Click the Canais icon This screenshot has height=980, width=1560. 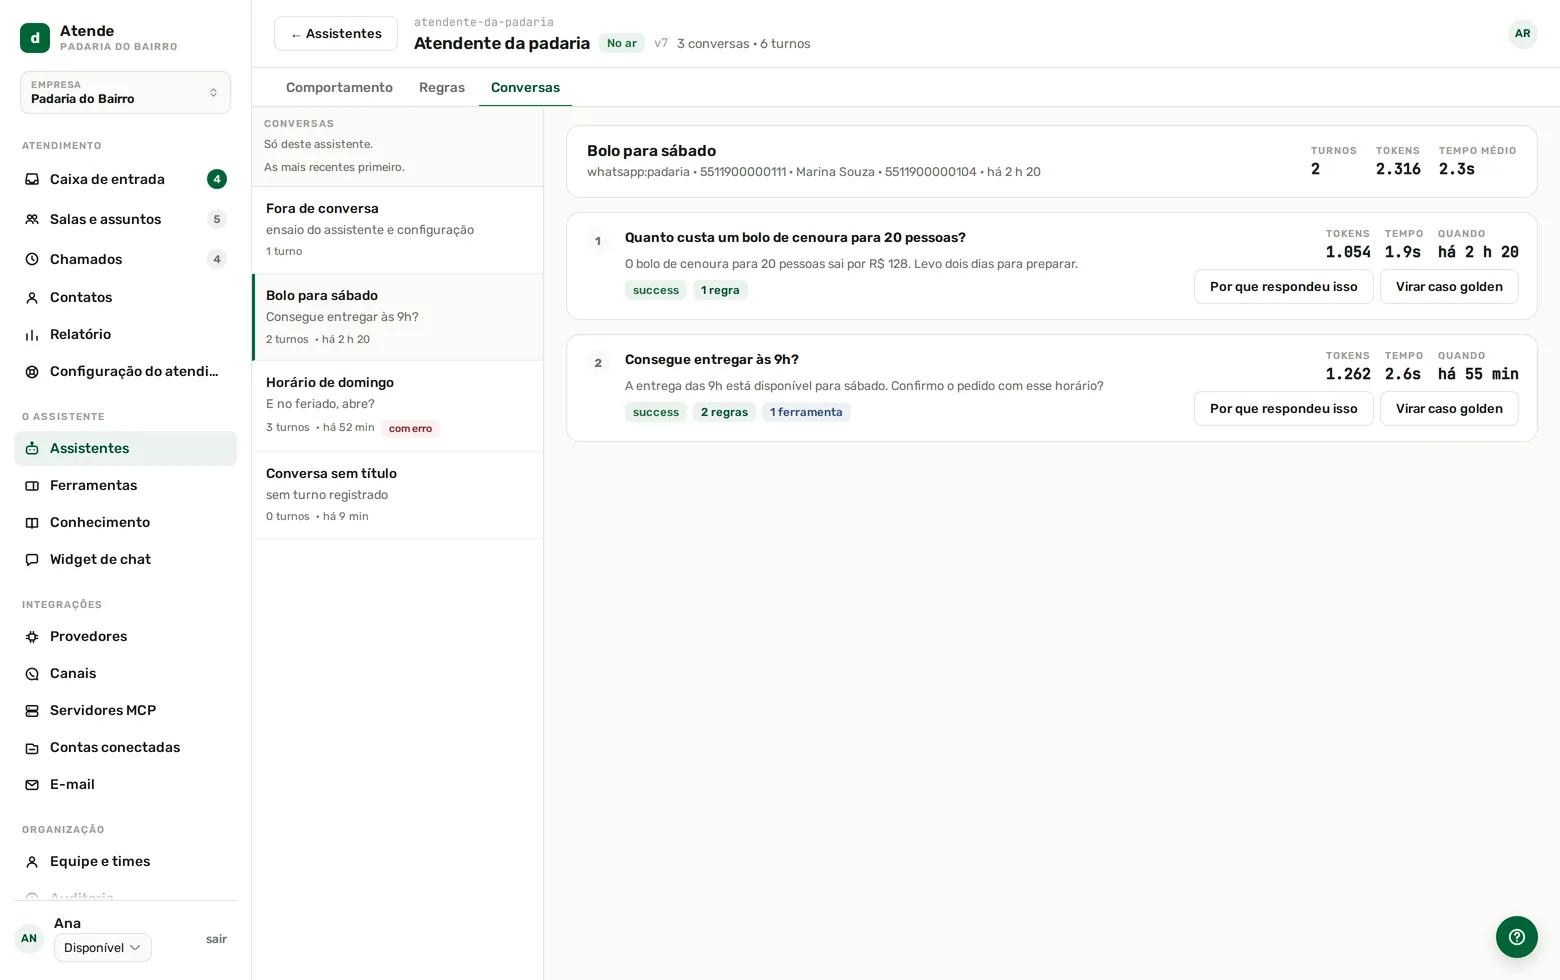tap(32, 674)
